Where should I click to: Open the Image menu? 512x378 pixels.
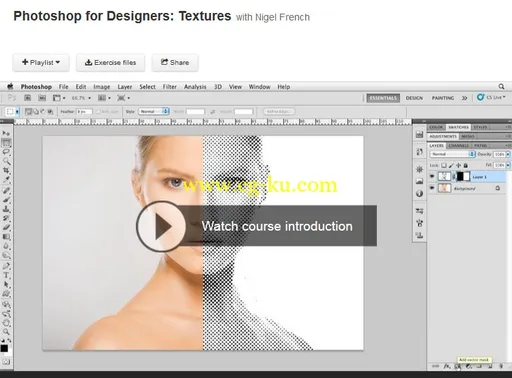(x=102, y=87)
